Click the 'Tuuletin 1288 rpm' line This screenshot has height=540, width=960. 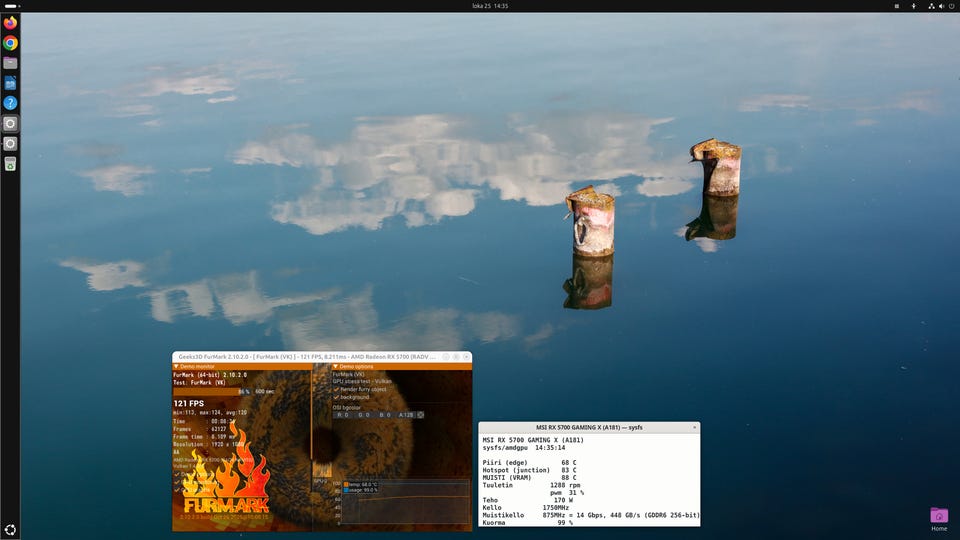[531, 485]
